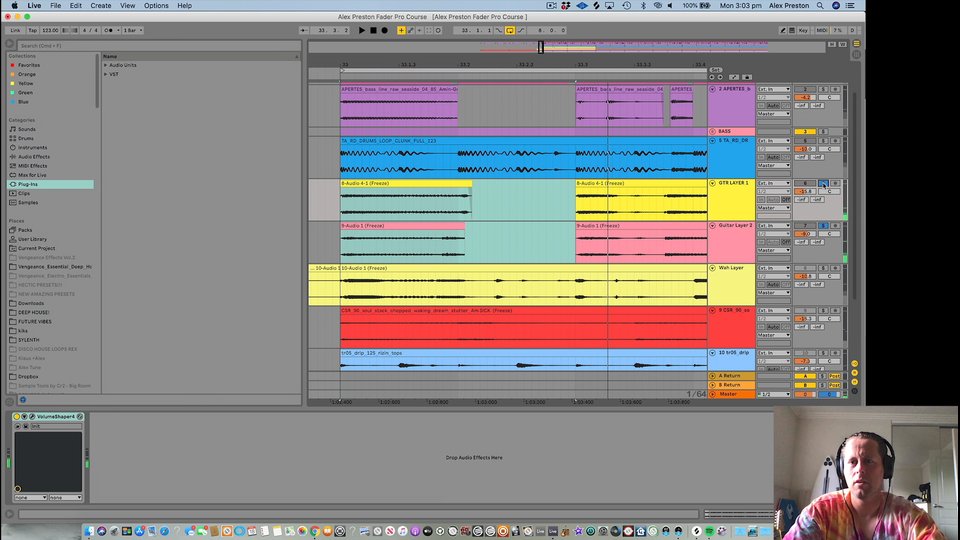960x540 pixels.
Task: Fold the 2 APERTES track with its arrow
Action: pyautogui.click(x=713, y=89)
